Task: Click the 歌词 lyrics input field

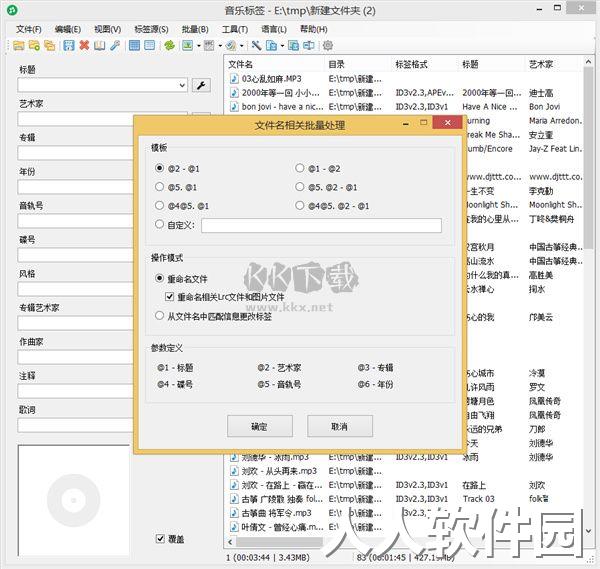Action: 75,426
